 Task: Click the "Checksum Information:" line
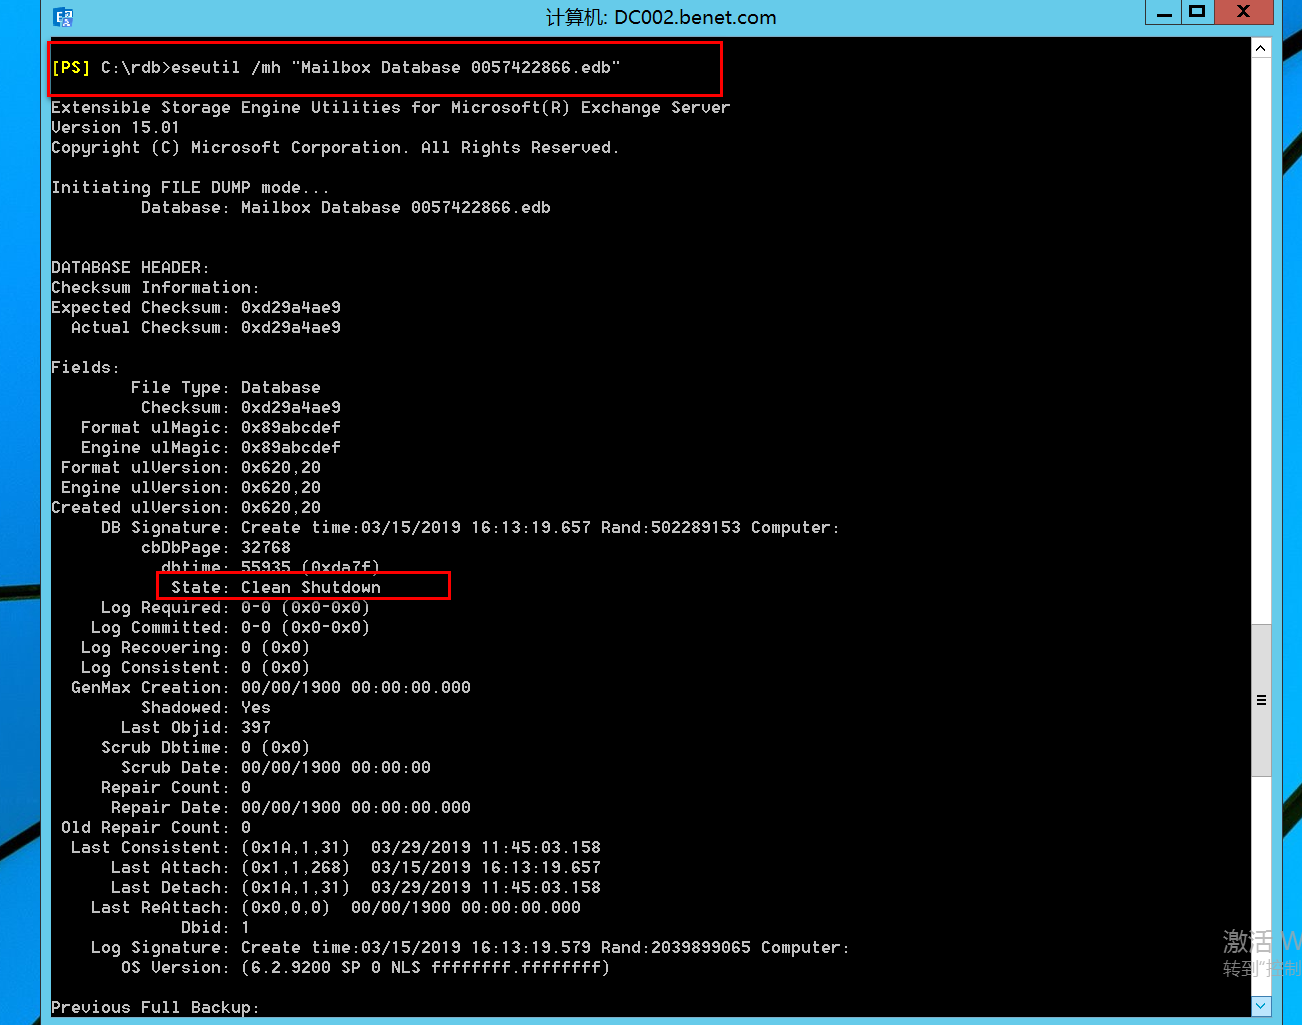(x=156, y=287)
